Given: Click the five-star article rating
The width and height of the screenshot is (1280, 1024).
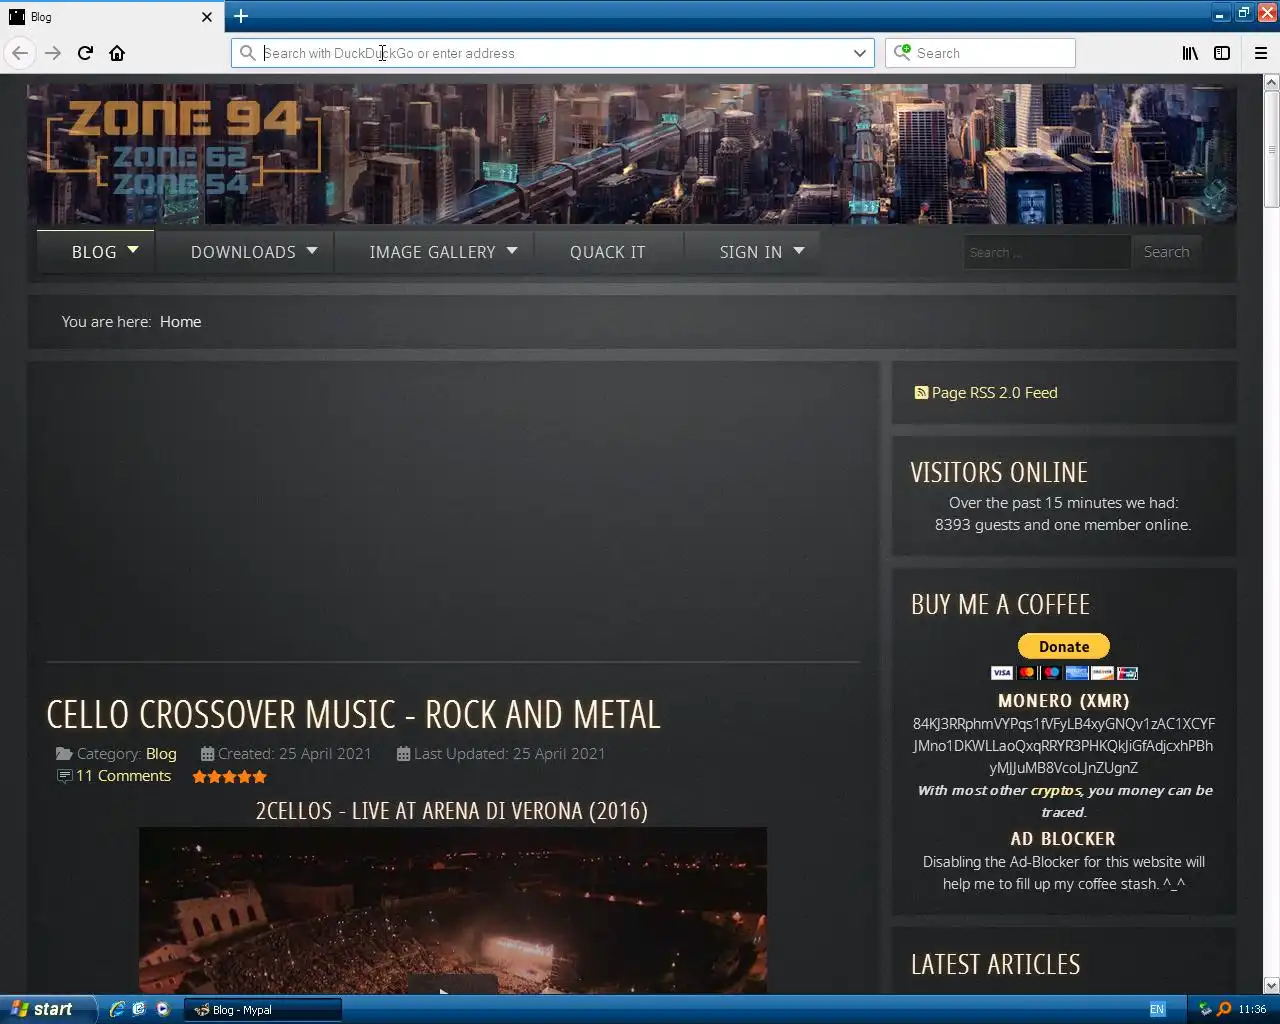Looking at the screenshot, I should pos(229,776).
